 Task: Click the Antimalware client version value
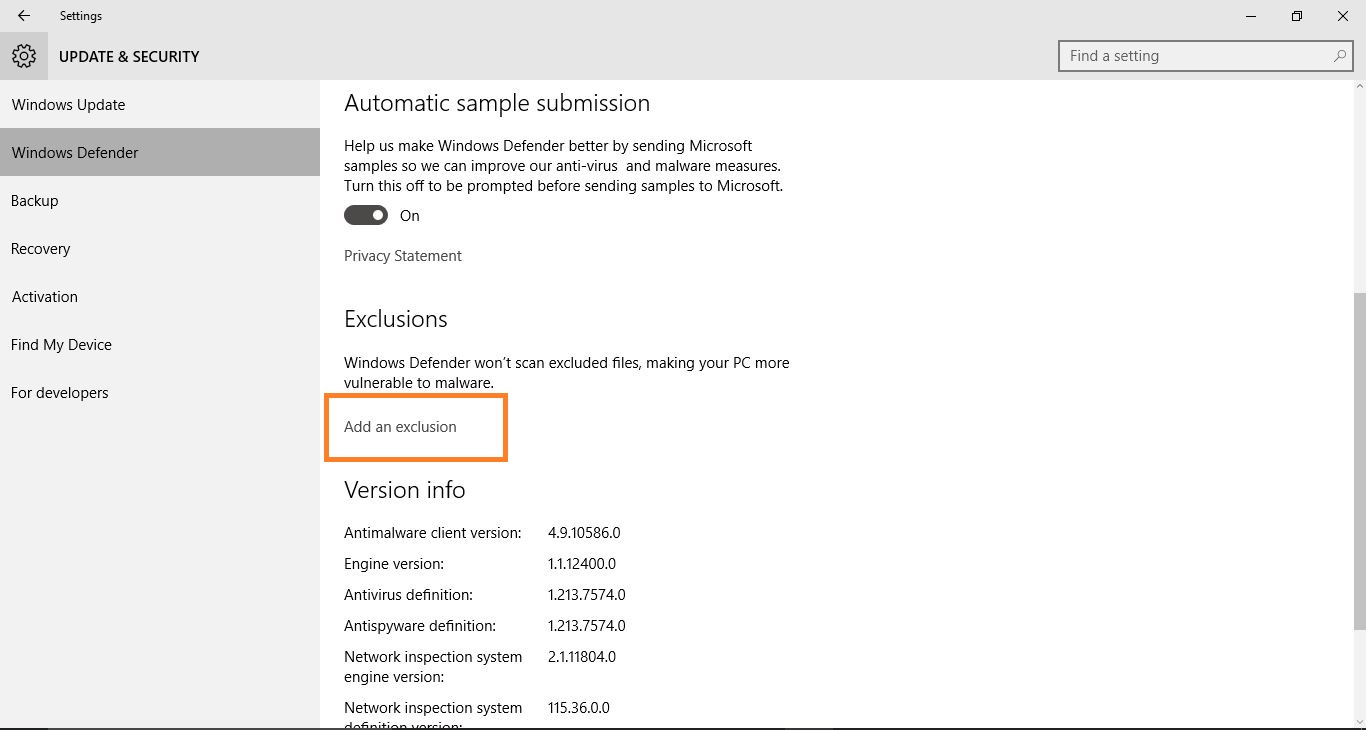pos(585,532)
